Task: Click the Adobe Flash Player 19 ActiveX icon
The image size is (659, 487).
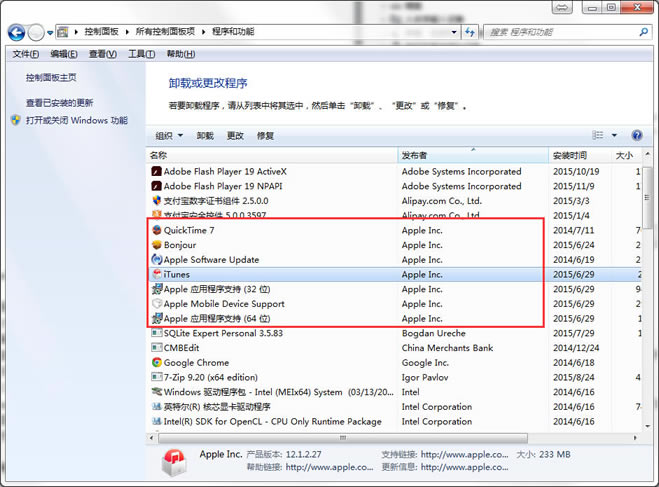Action: [x=157, y=171]
